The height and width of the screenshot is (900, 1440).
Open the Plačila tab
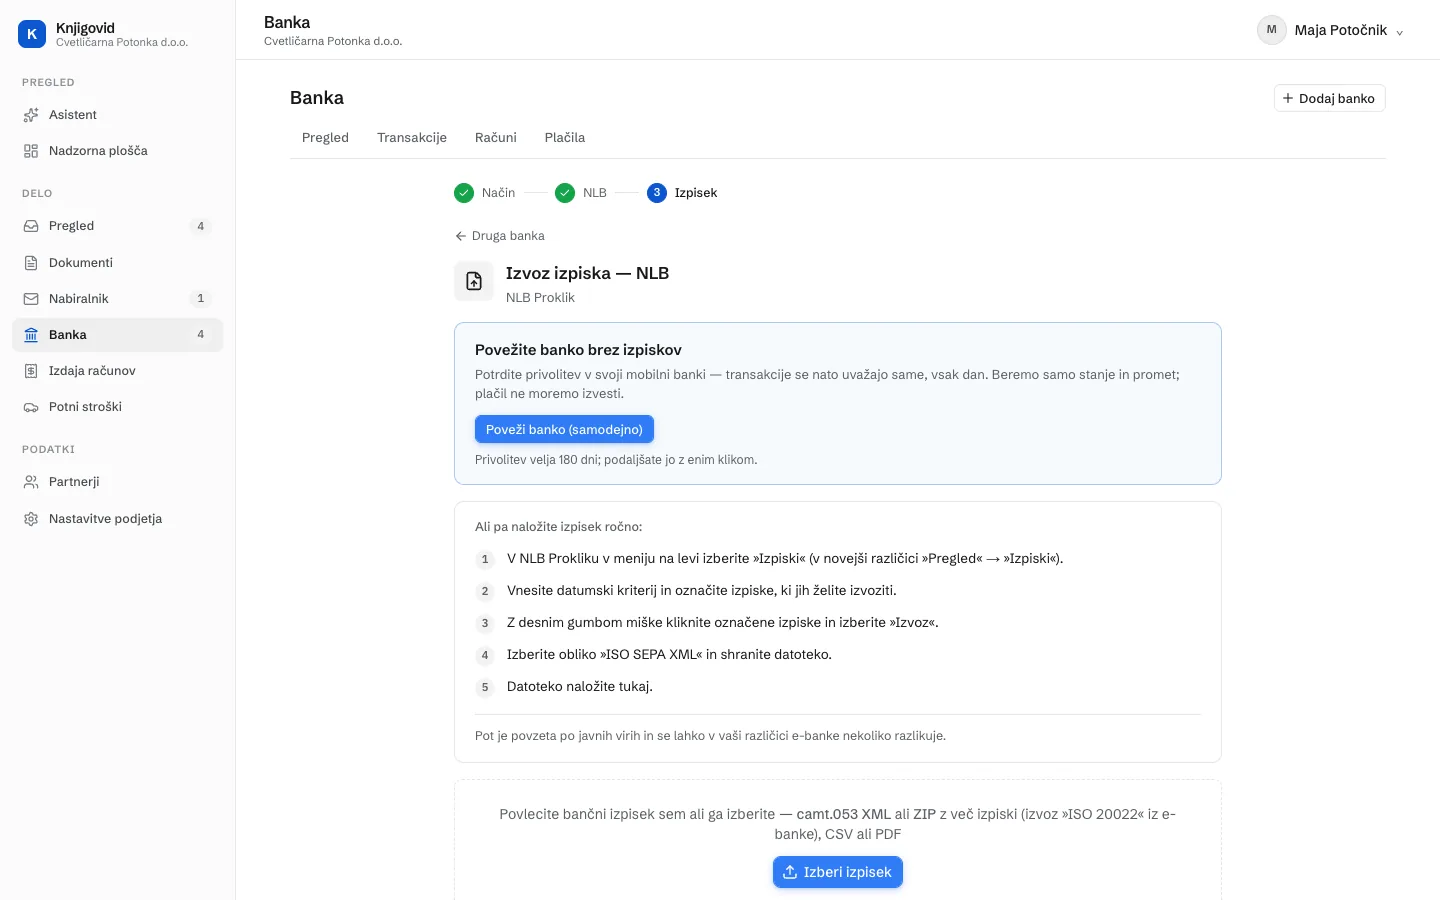pos(565,138)
